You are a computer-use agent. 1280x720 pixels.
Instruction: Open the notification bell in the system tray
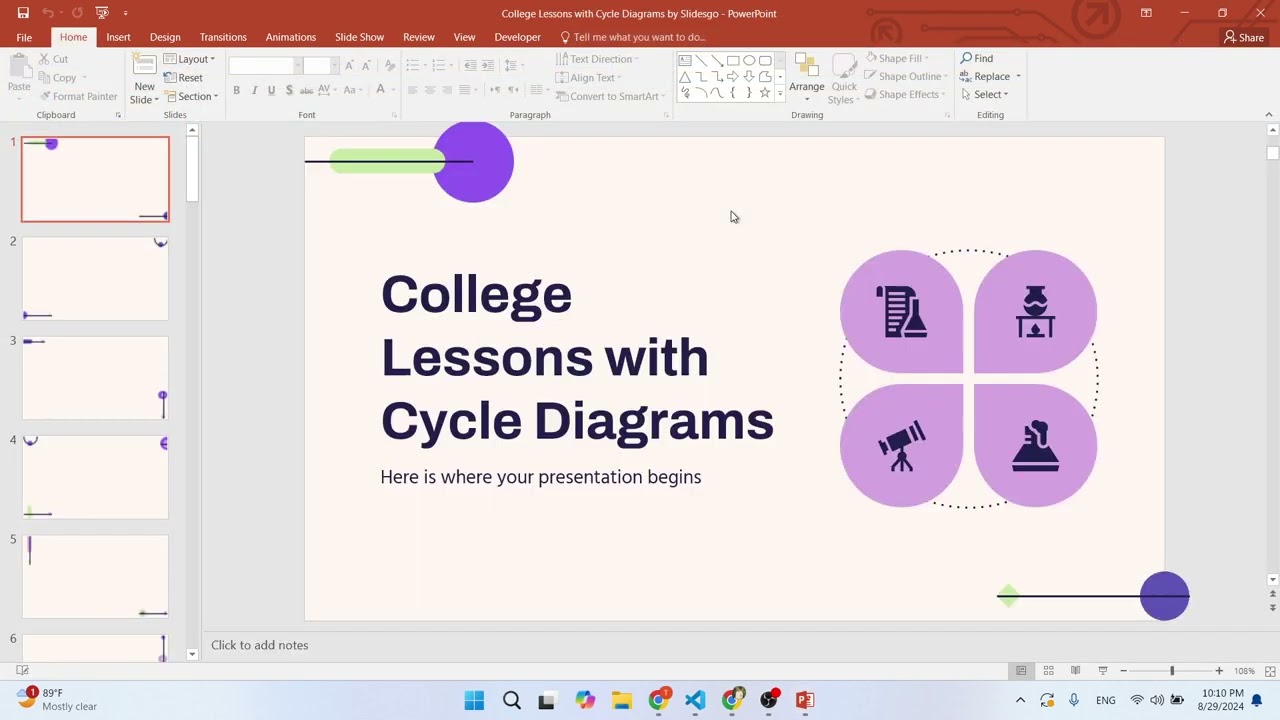coord(1257,700)
